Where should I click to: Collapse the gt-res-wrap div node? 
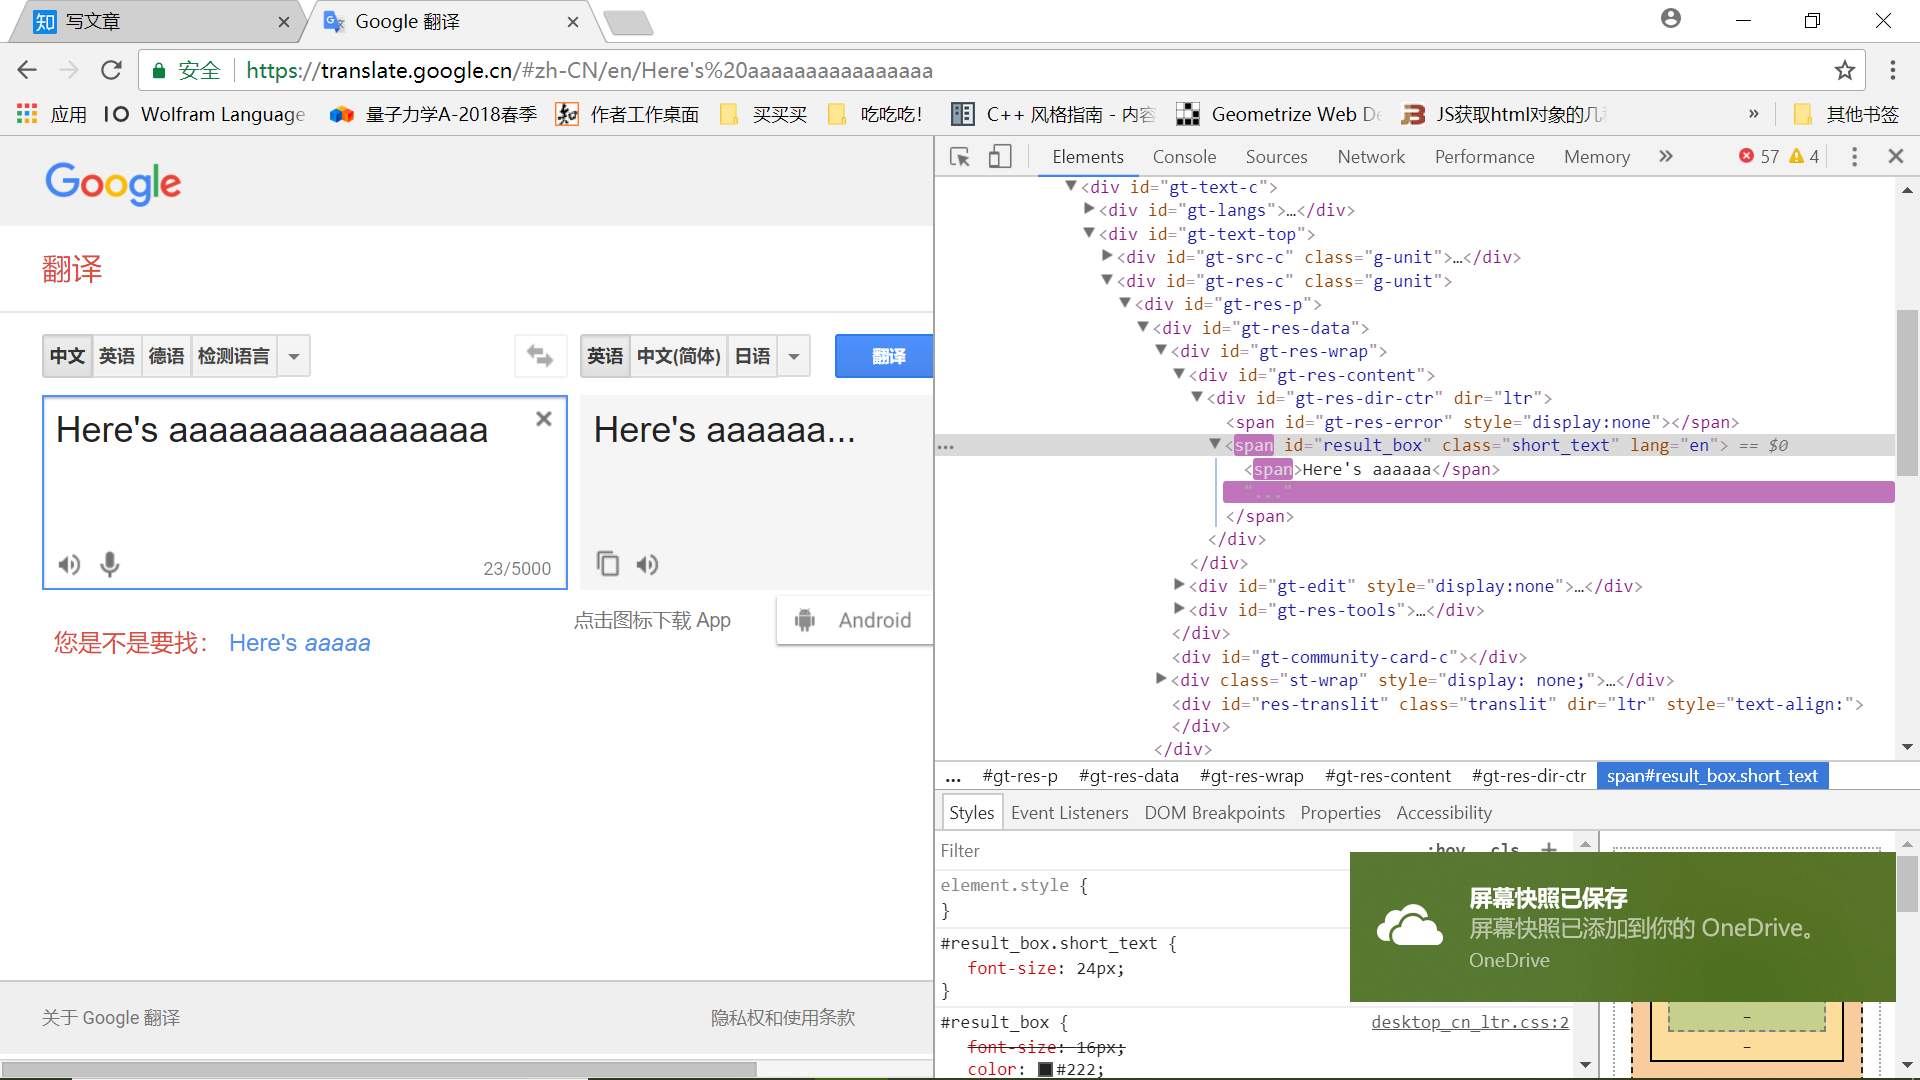1161,351
